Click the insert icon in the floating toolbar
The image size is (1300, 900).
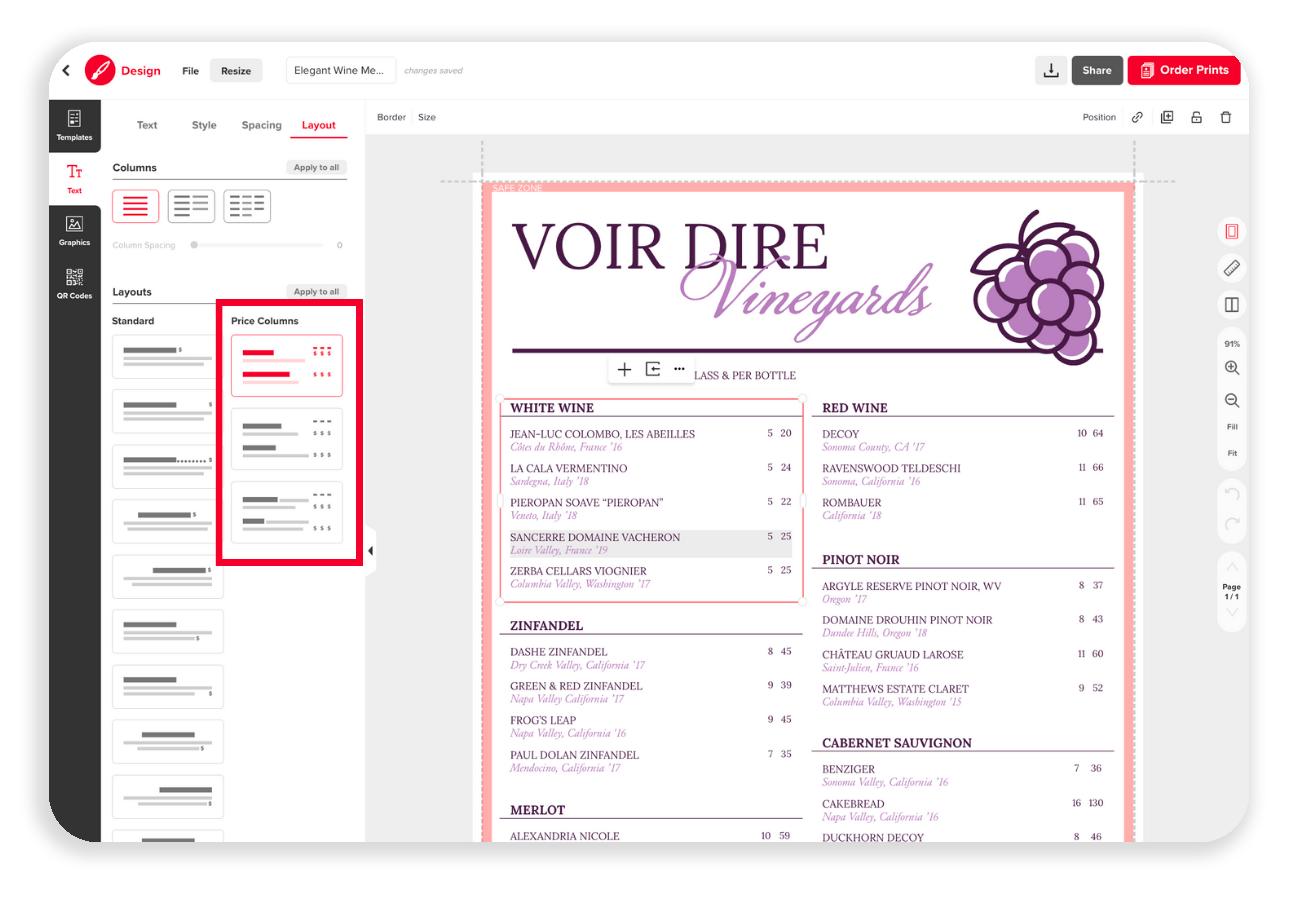652,369
